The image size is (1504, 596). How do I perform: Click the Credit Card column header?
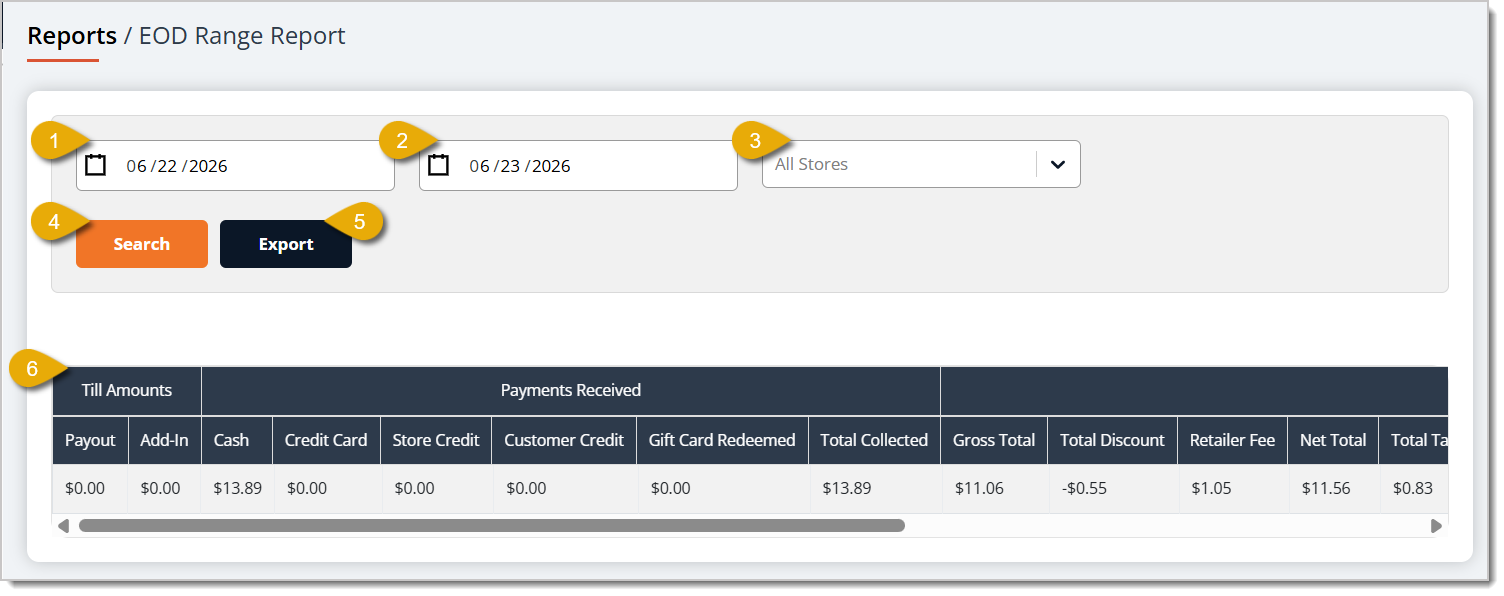[x=326, y=440]
